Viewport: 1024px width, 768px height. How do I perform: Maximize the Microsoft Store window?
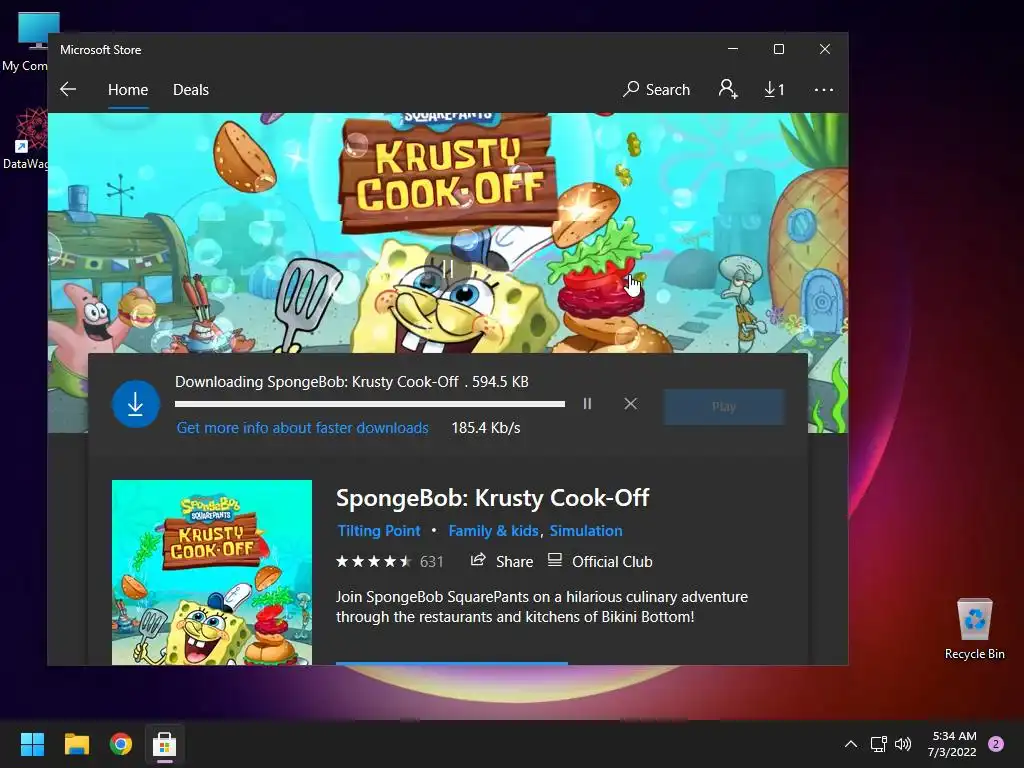coord(778,49)
